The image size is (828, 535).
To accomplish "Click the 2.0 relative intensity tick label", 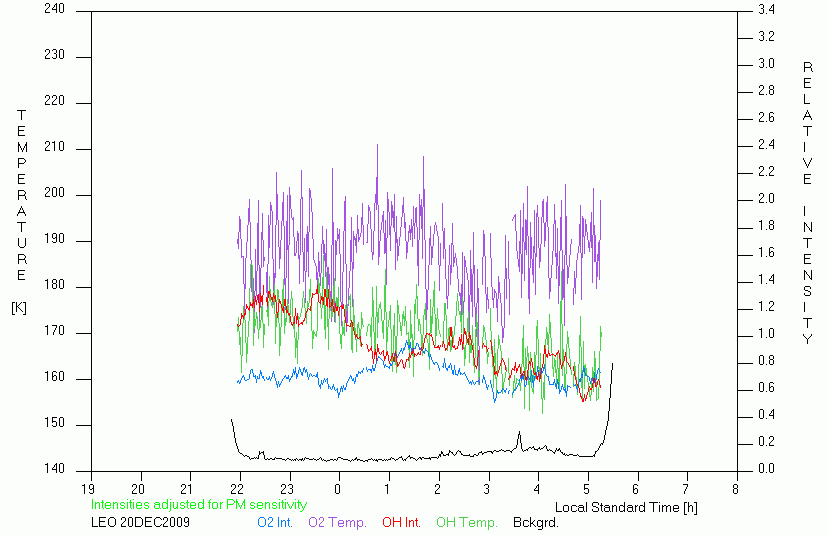I will pyautogui.click(x=766, y=199).
